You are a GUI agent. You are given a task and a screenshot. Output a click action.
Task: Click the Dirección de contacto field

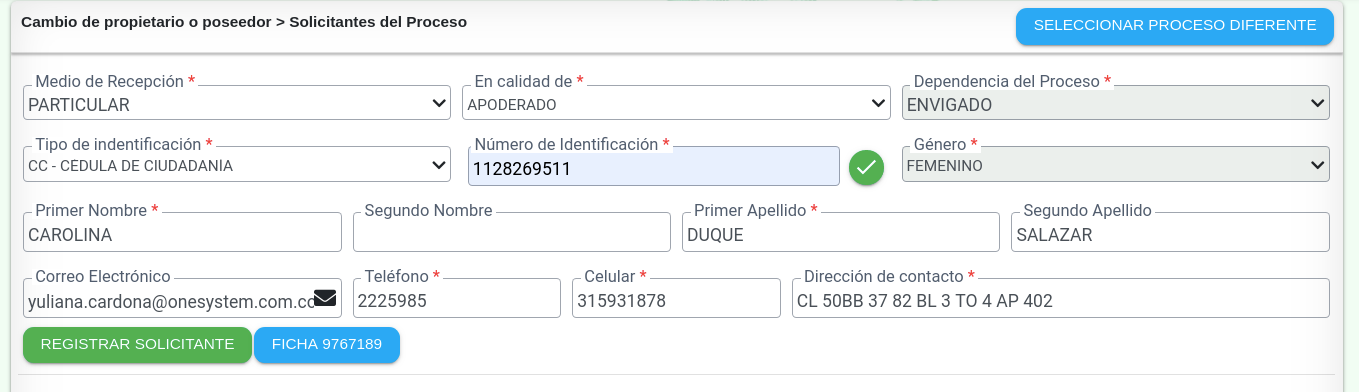click(x=1061, y=298)
